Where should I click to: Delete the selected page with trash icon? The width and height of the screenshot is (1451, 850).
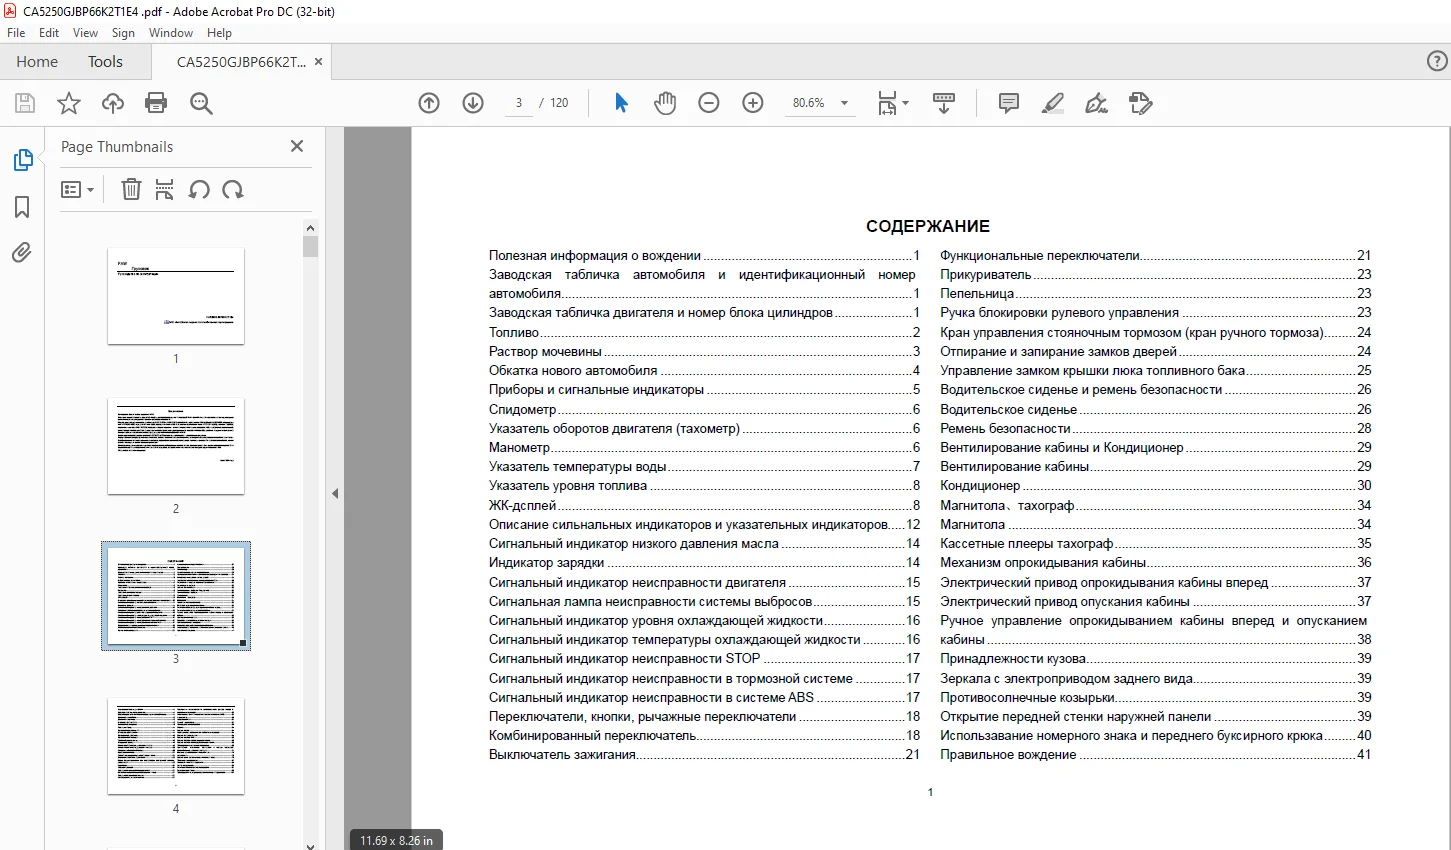pyautogui.click(x=131, y=189)
